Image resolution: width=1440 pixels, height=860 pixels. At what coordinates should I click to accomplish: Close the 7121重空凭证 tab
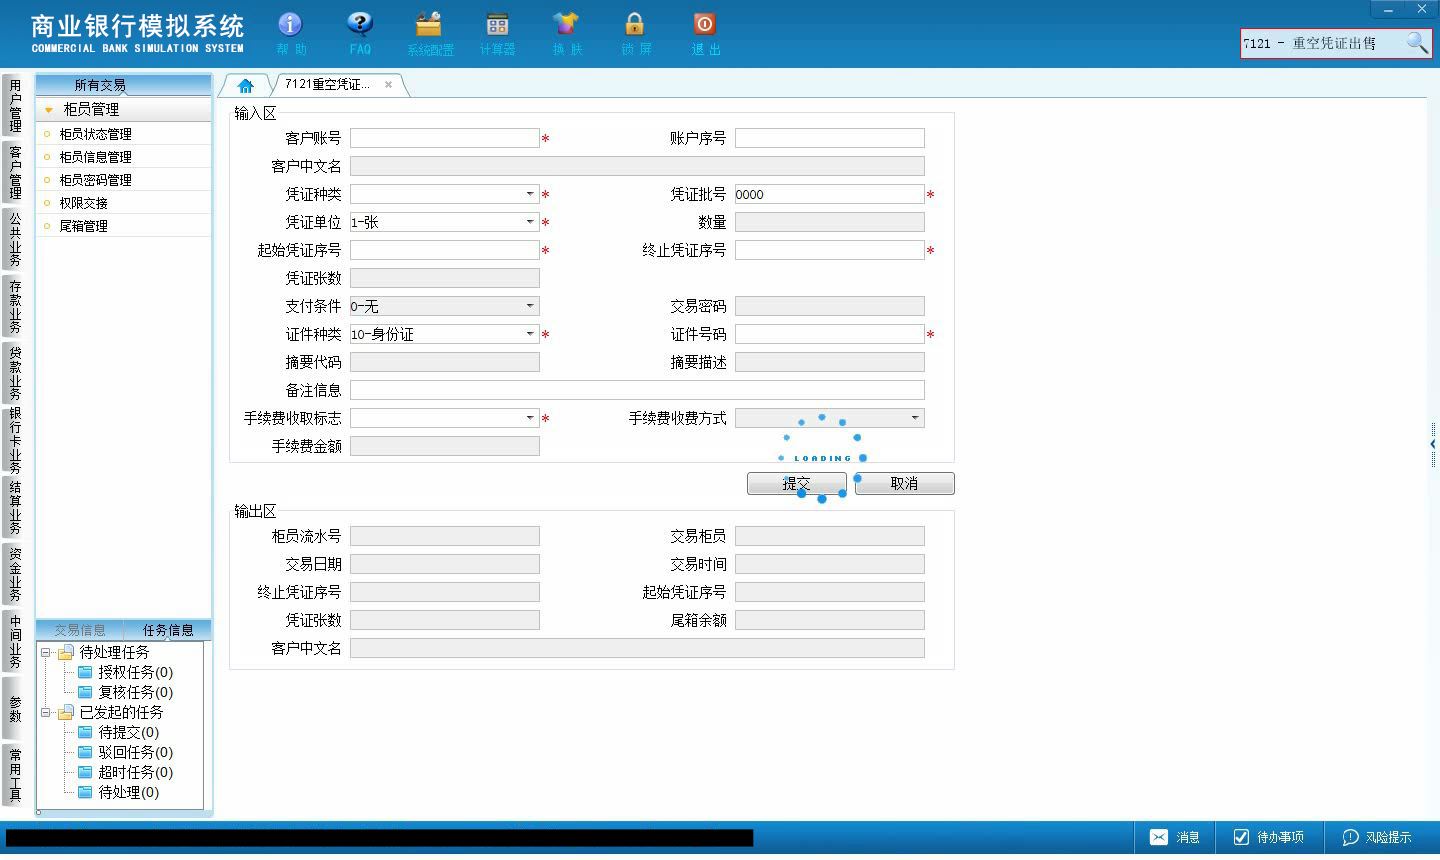point(388,85)
